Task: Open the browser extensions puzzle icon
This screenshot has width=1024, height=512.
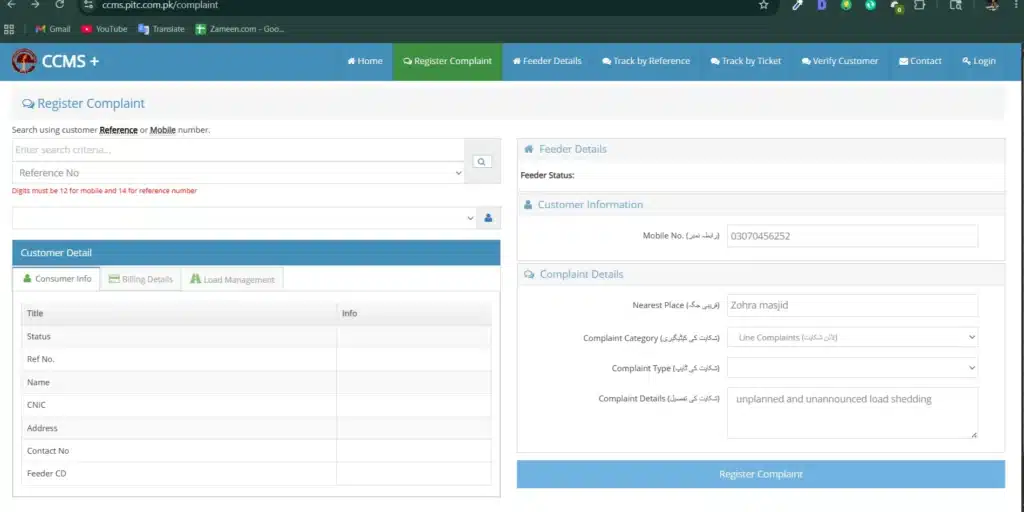Action: (920, 5)
